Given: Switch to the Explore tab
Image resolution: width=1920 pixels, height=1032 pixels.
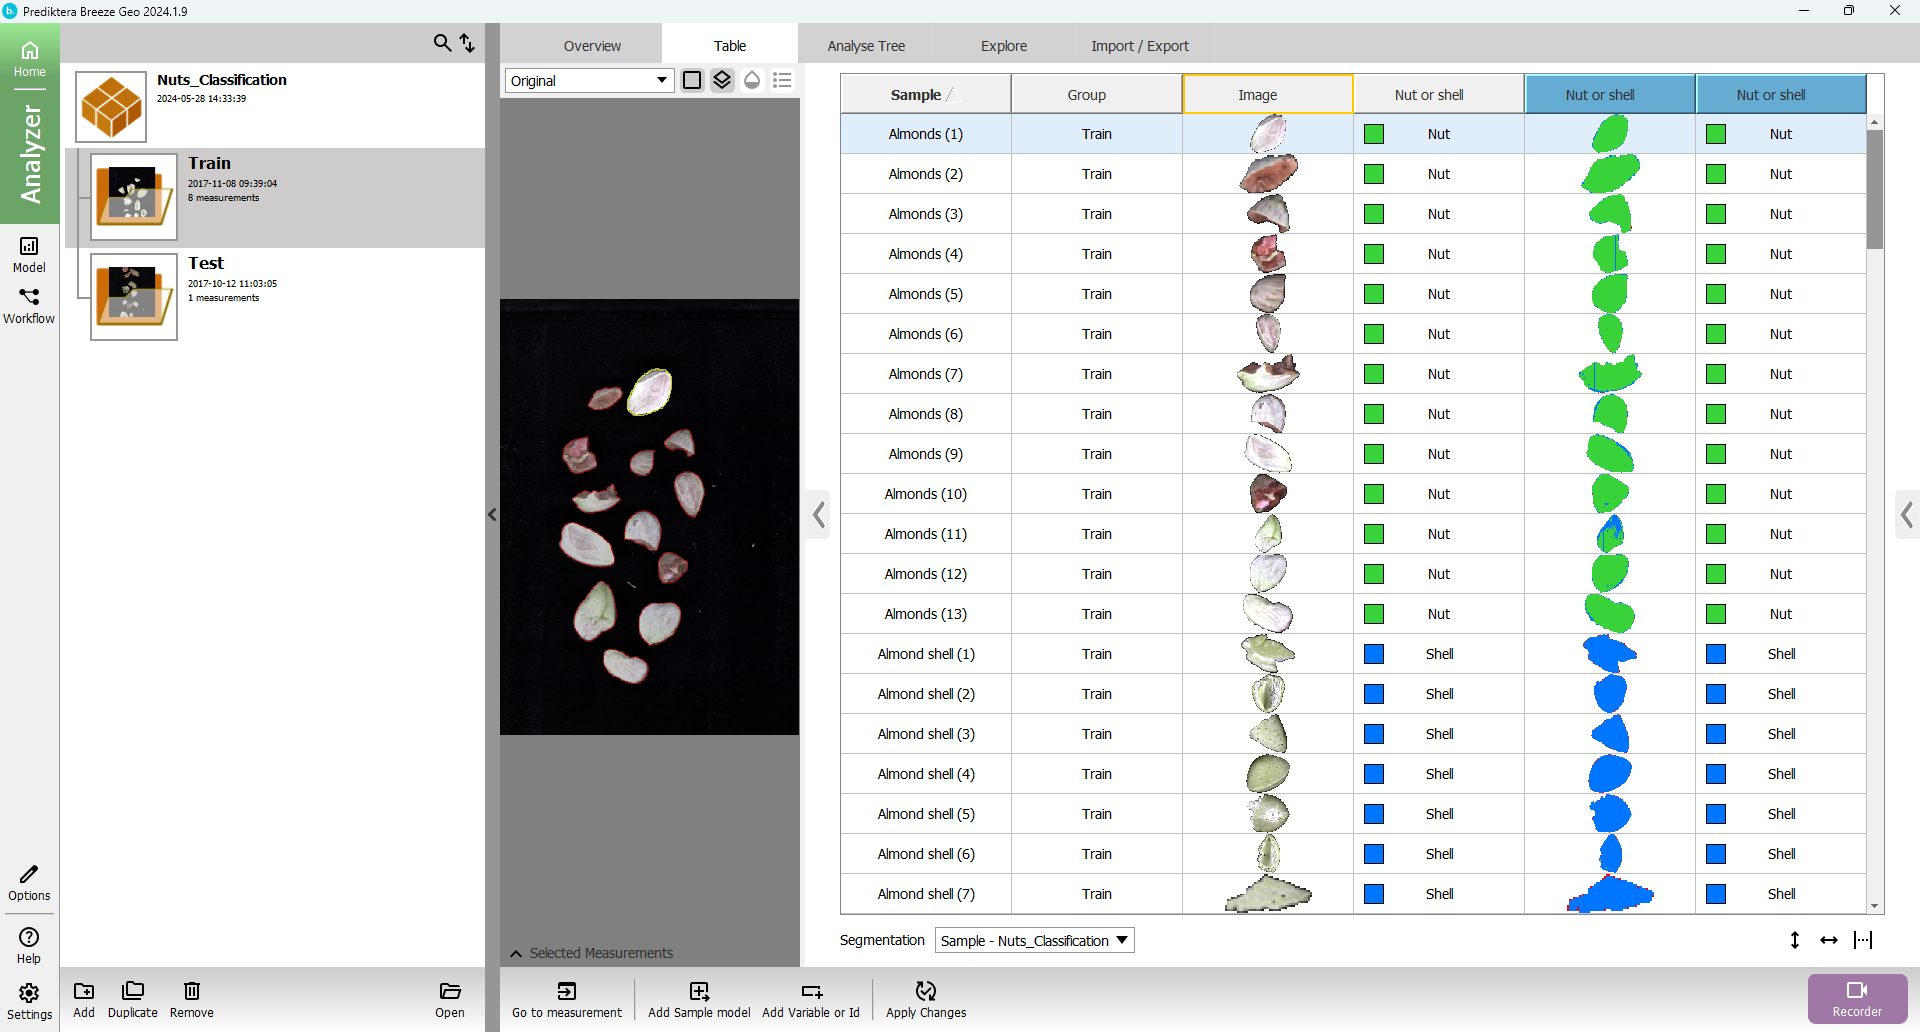Looking at the screenshot, I should (1004, 46).
